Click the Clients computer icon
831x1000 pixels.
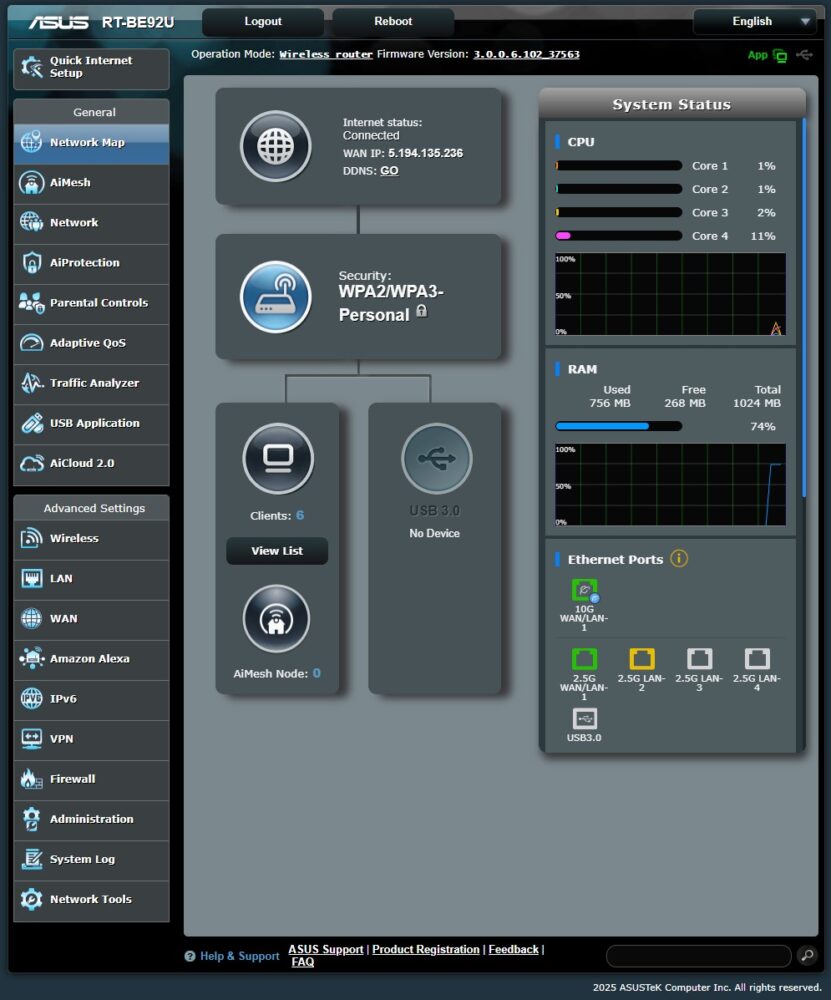pos(278,459)
